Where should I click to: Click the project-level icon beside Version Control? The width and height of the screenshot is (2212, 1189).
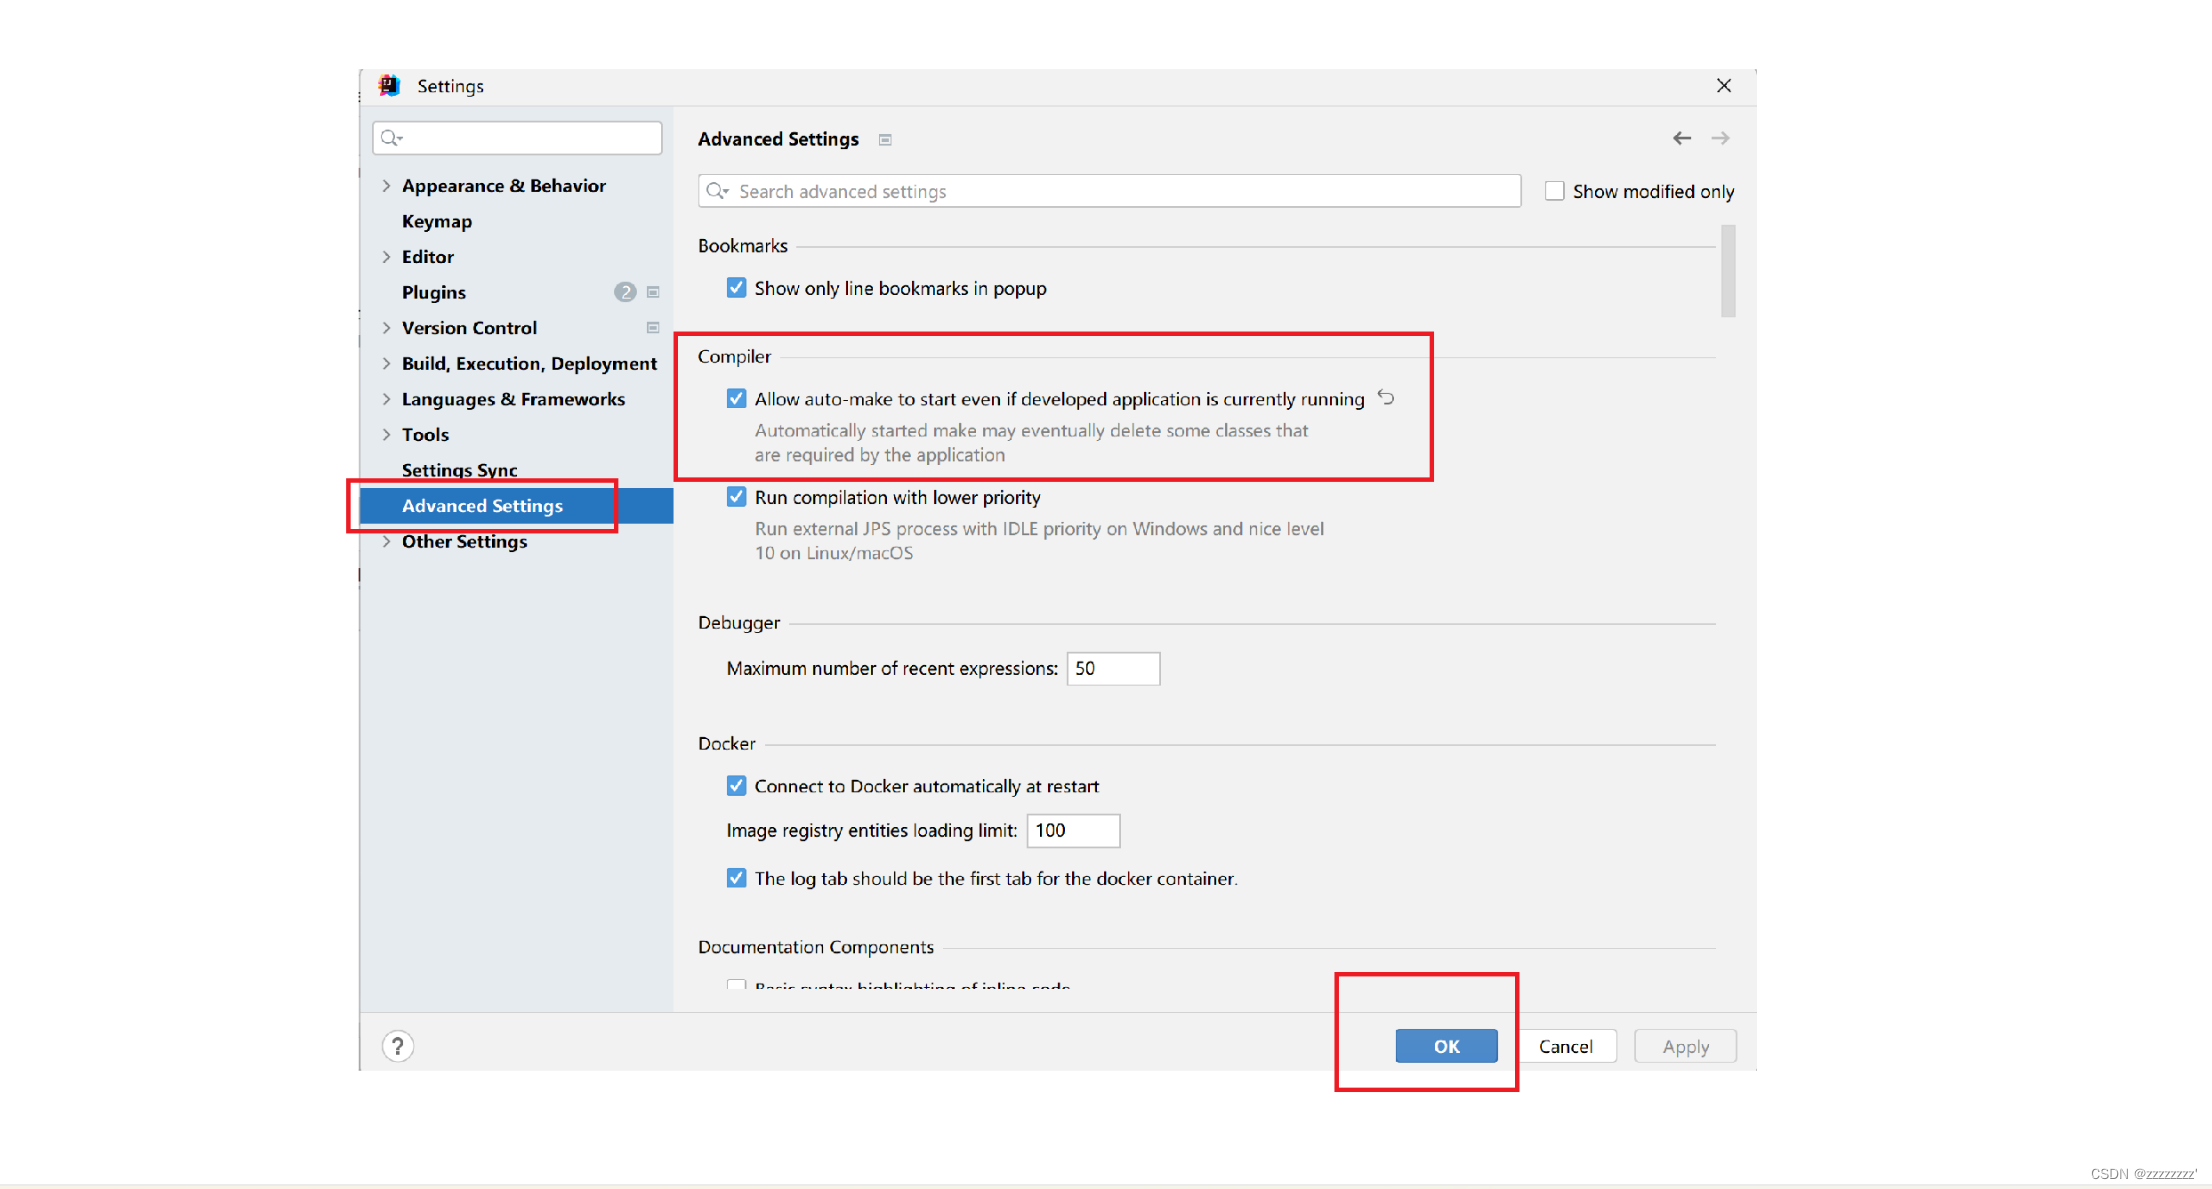[653, 328]
